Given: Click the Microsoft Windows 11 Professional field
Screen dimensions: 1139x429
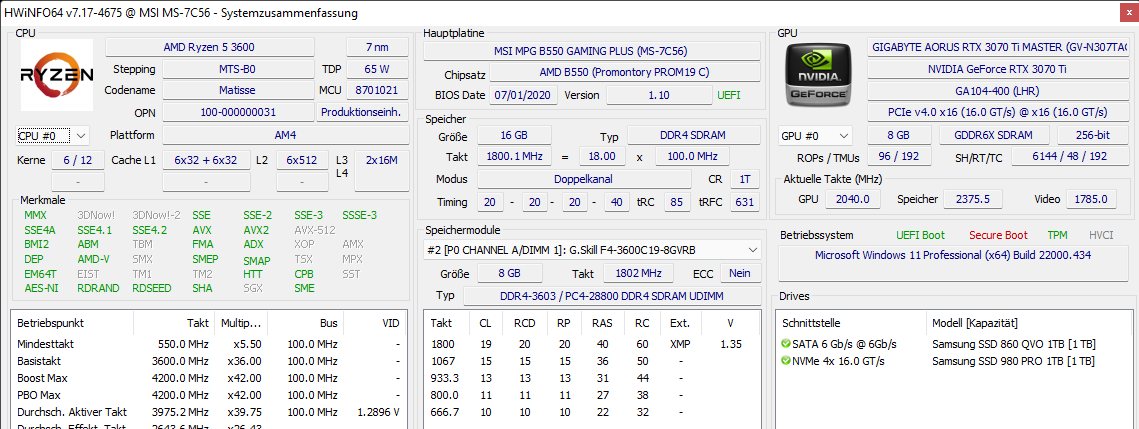Looking at the screenshot, I should click(x=952, y=263).
